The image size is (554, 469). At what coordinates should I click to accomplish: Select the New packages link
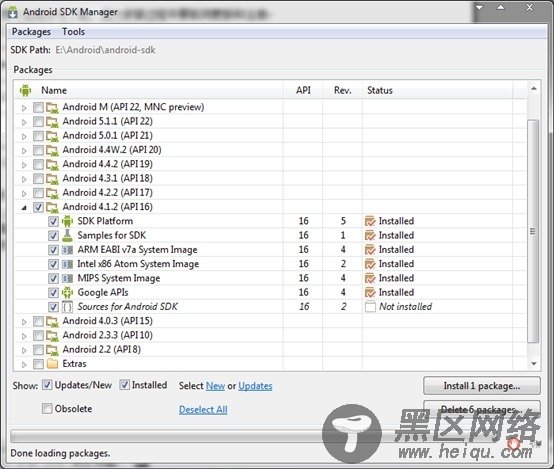point(215,386)
